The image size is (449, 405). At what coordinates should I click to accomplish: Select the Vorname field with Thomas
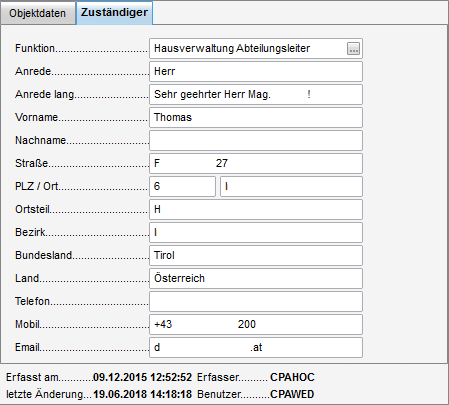(256, 118)
